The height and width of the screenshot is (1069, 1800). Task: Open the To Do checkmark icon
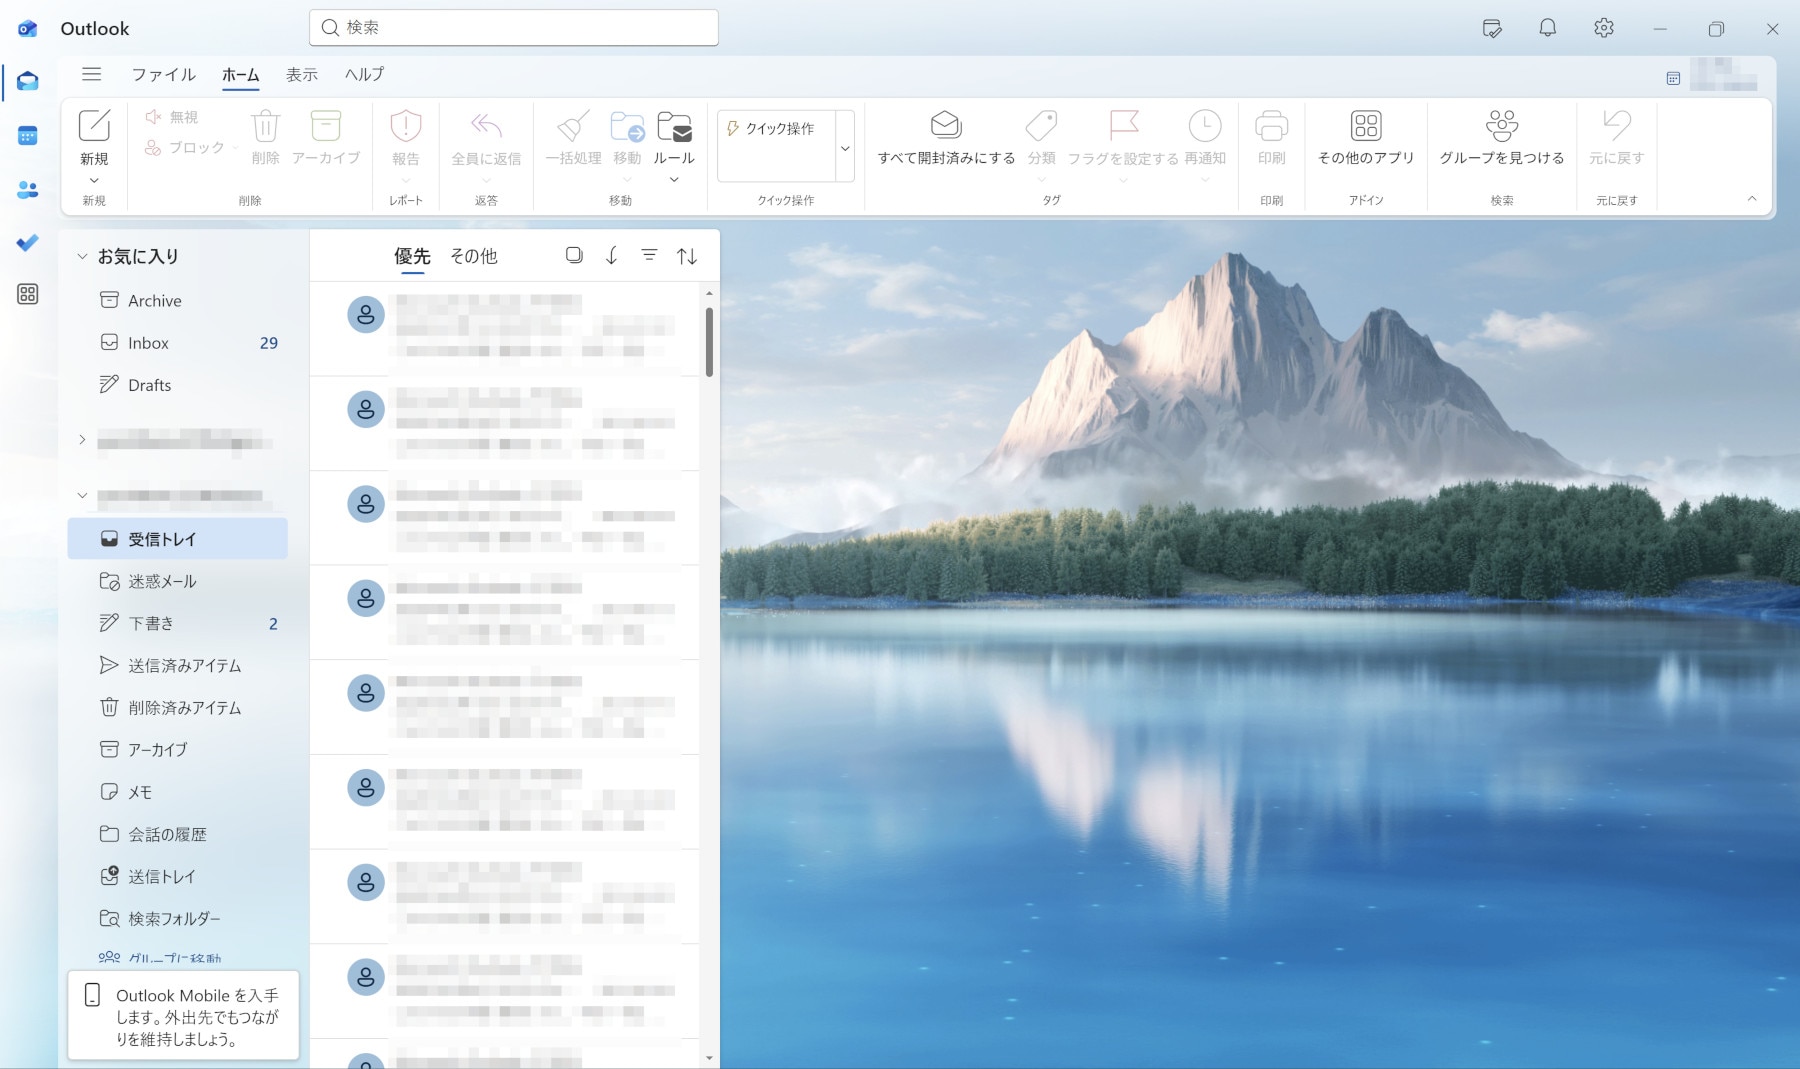tap(28, 242)
